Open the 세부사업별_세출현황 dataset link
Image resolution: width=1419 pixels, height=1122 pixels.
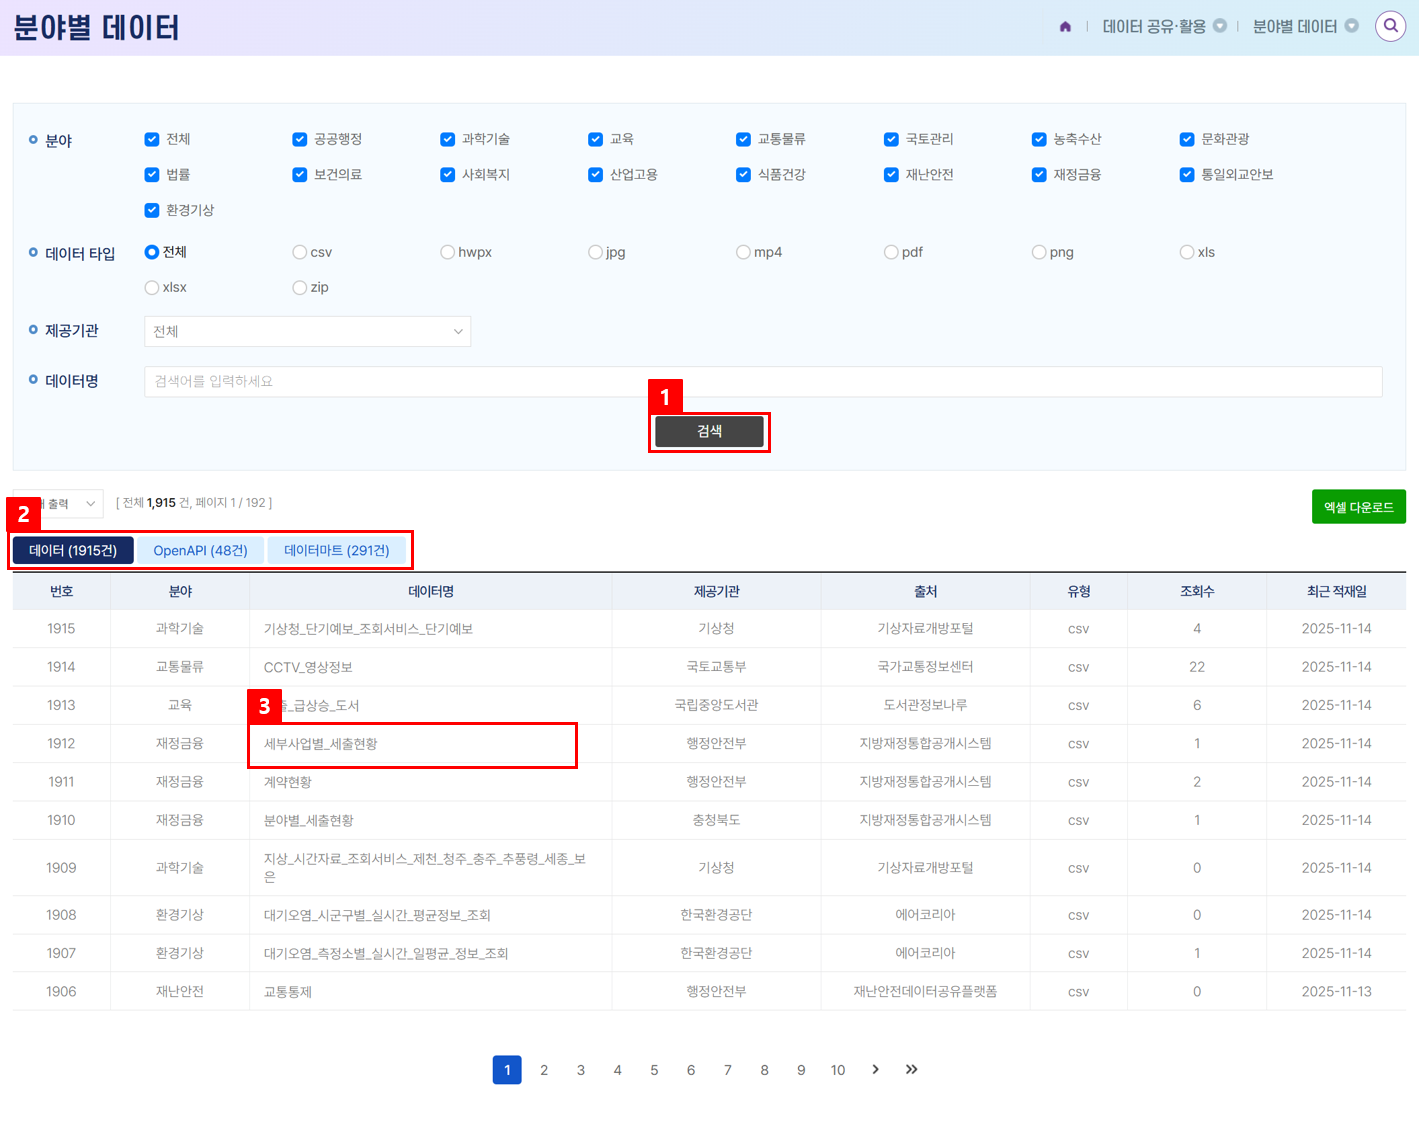pyautogui.click(x=321, y=744)
